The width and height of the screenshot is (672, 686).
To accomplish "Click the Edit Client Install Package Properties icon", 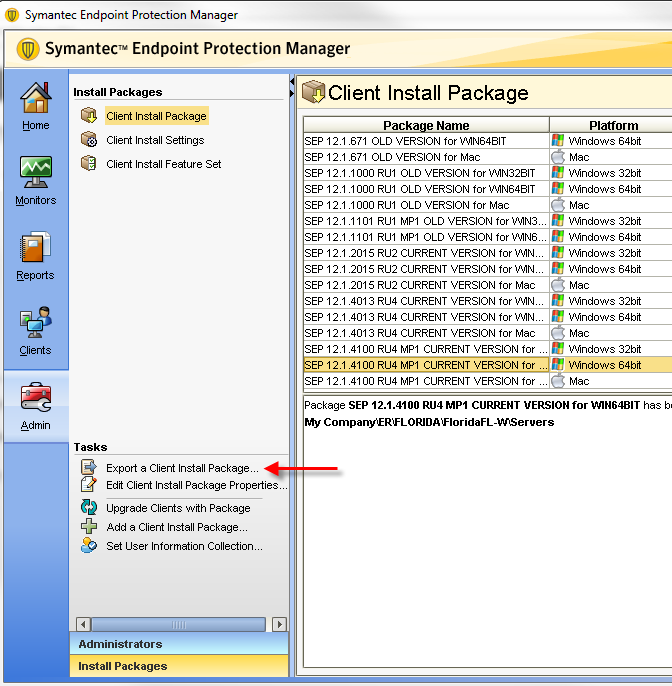I will (x=89, y=484).
